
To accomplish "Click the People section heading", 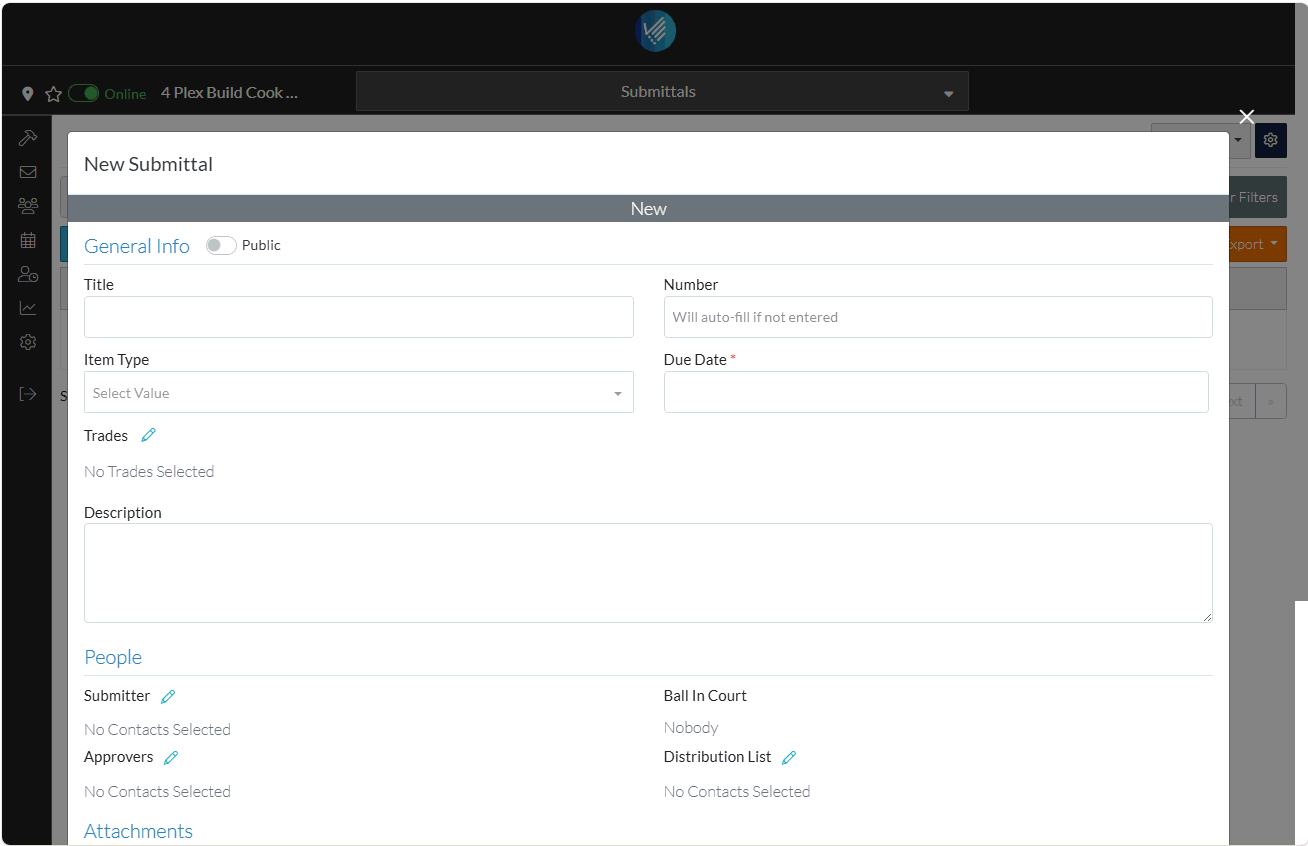I will point(113,657).
